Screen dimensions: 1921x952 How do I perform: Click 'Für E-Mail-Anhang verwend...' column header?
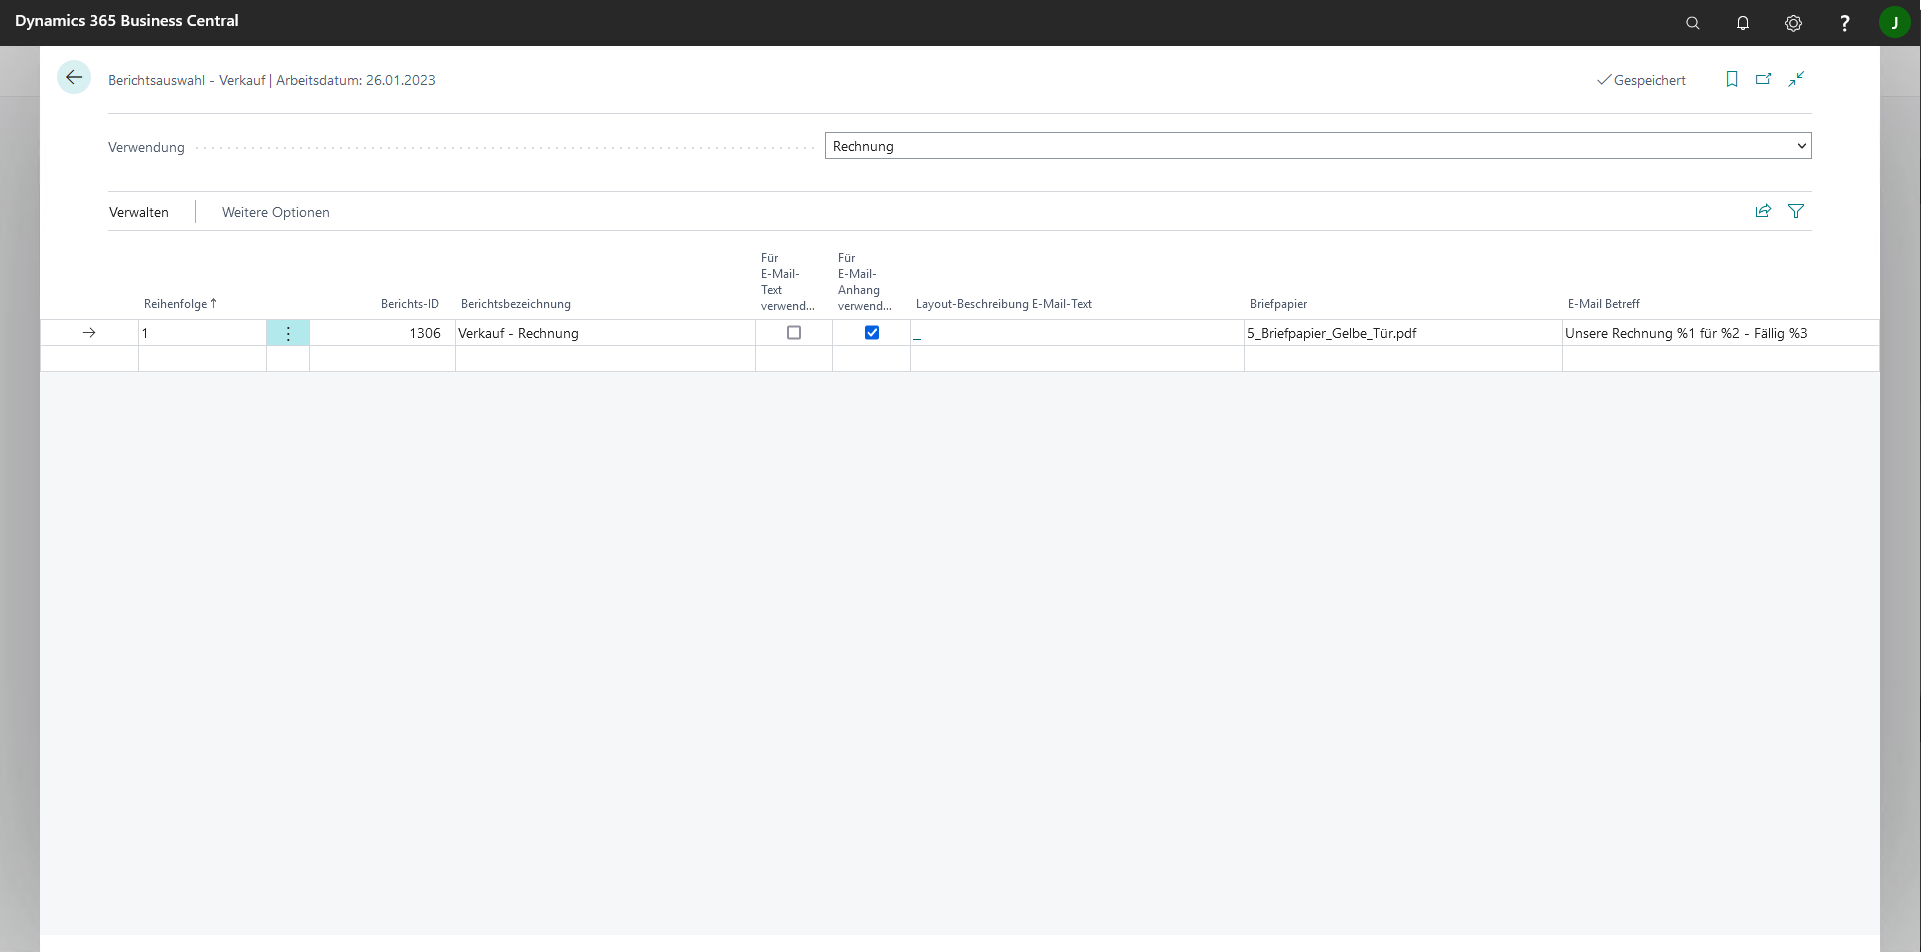(864, 282)
